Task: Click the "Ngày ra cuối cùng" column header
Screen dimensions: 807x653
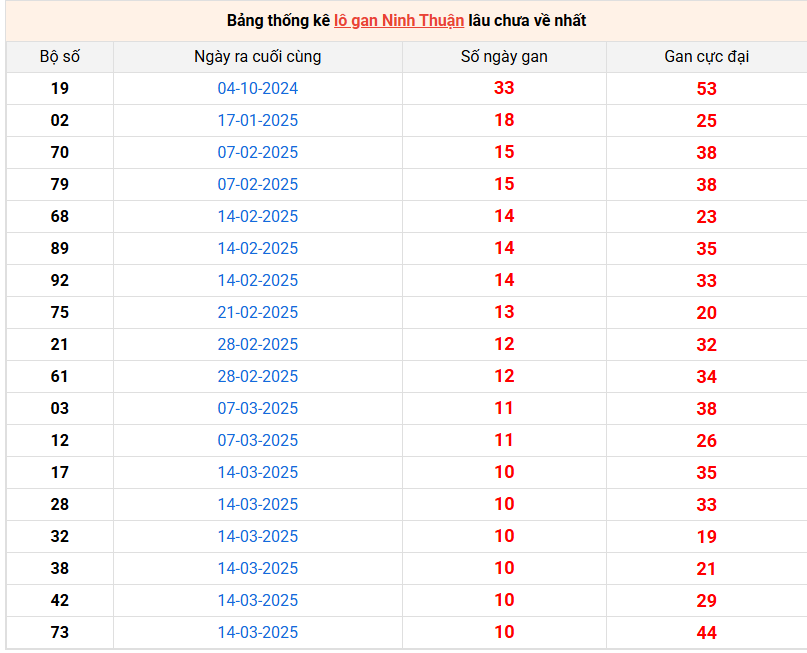Action: click(257, 57)
